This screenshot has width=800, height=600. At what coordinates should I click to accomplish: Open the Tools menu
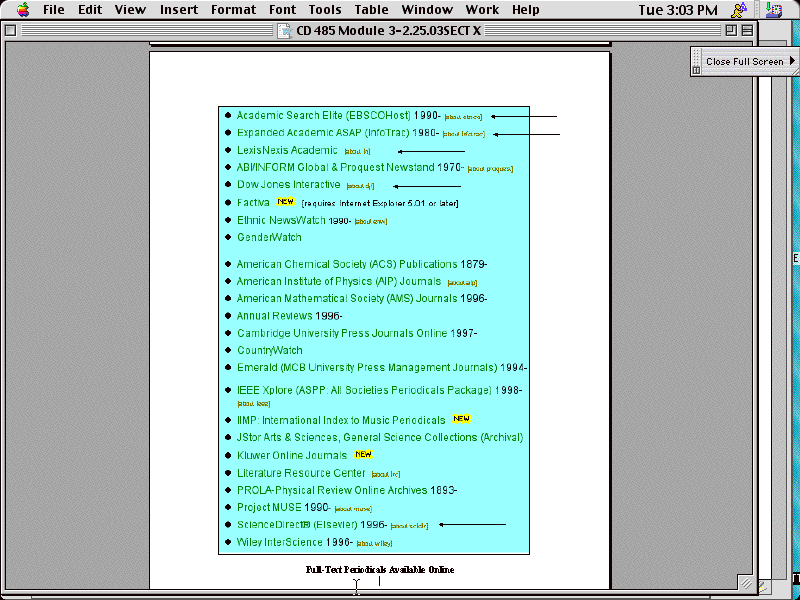[x=324, y=10]
